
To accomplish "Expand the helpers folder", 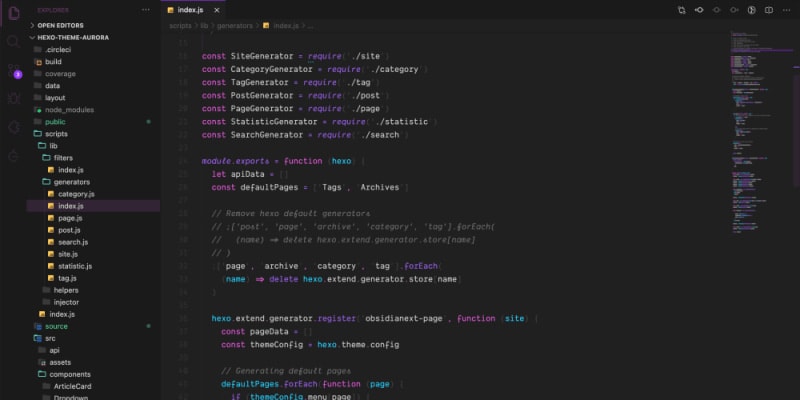I will [x=65, y=290].
